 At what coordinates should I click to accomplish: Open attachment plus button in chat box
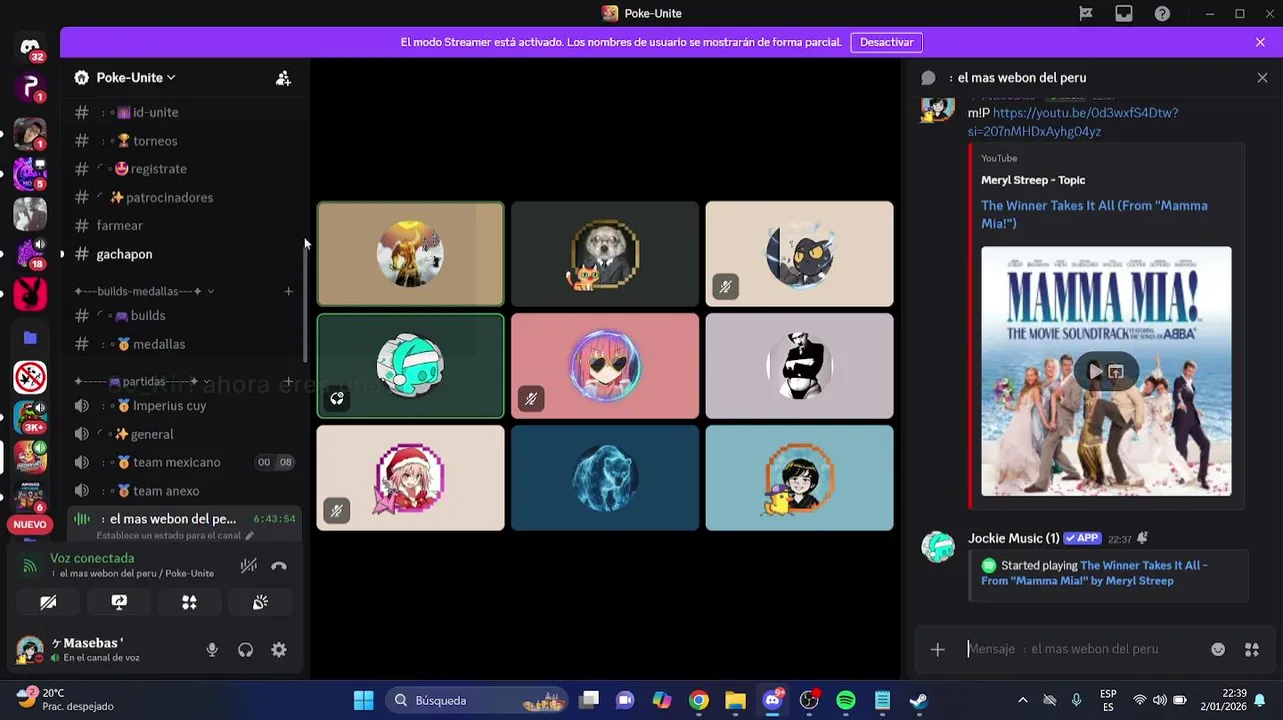pyautogui.click(x=937, y=649)
